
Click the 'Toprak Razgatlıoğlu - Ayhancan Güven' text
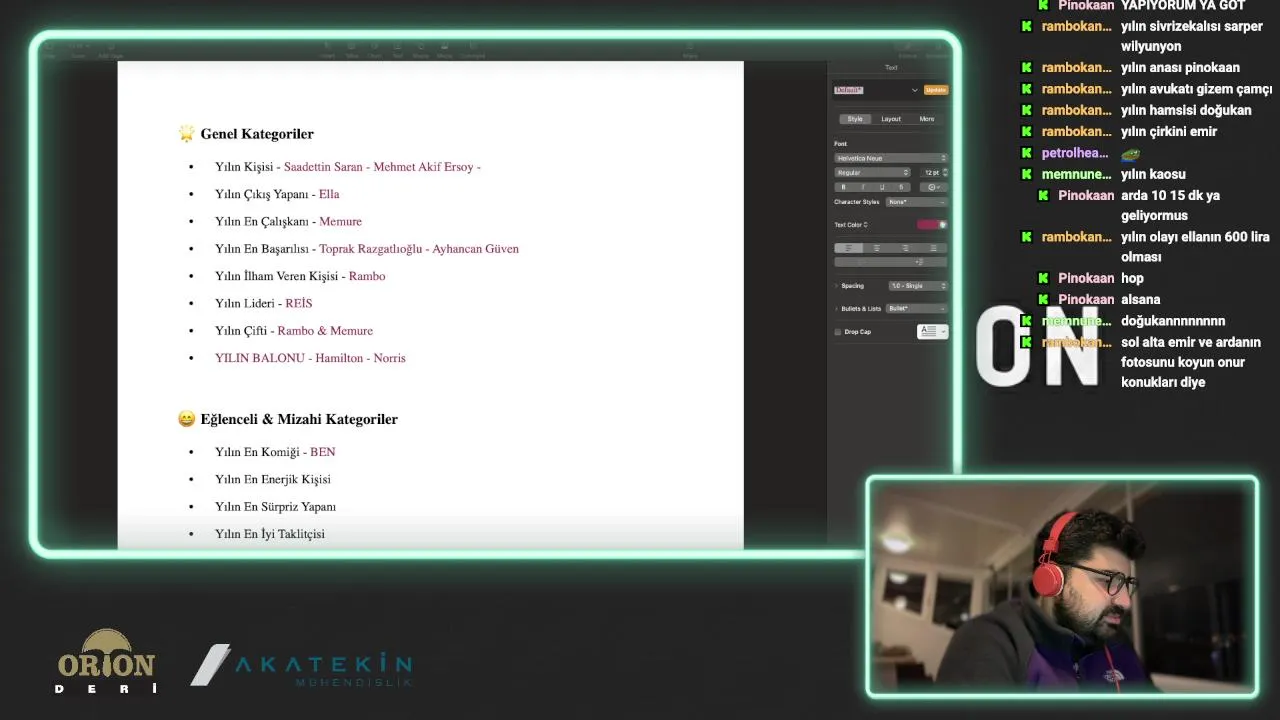419,249
